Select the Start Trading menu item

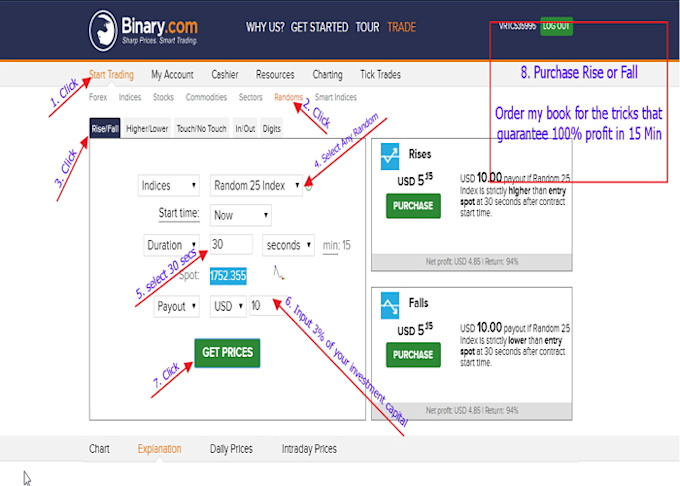click(x=111, y=75)
